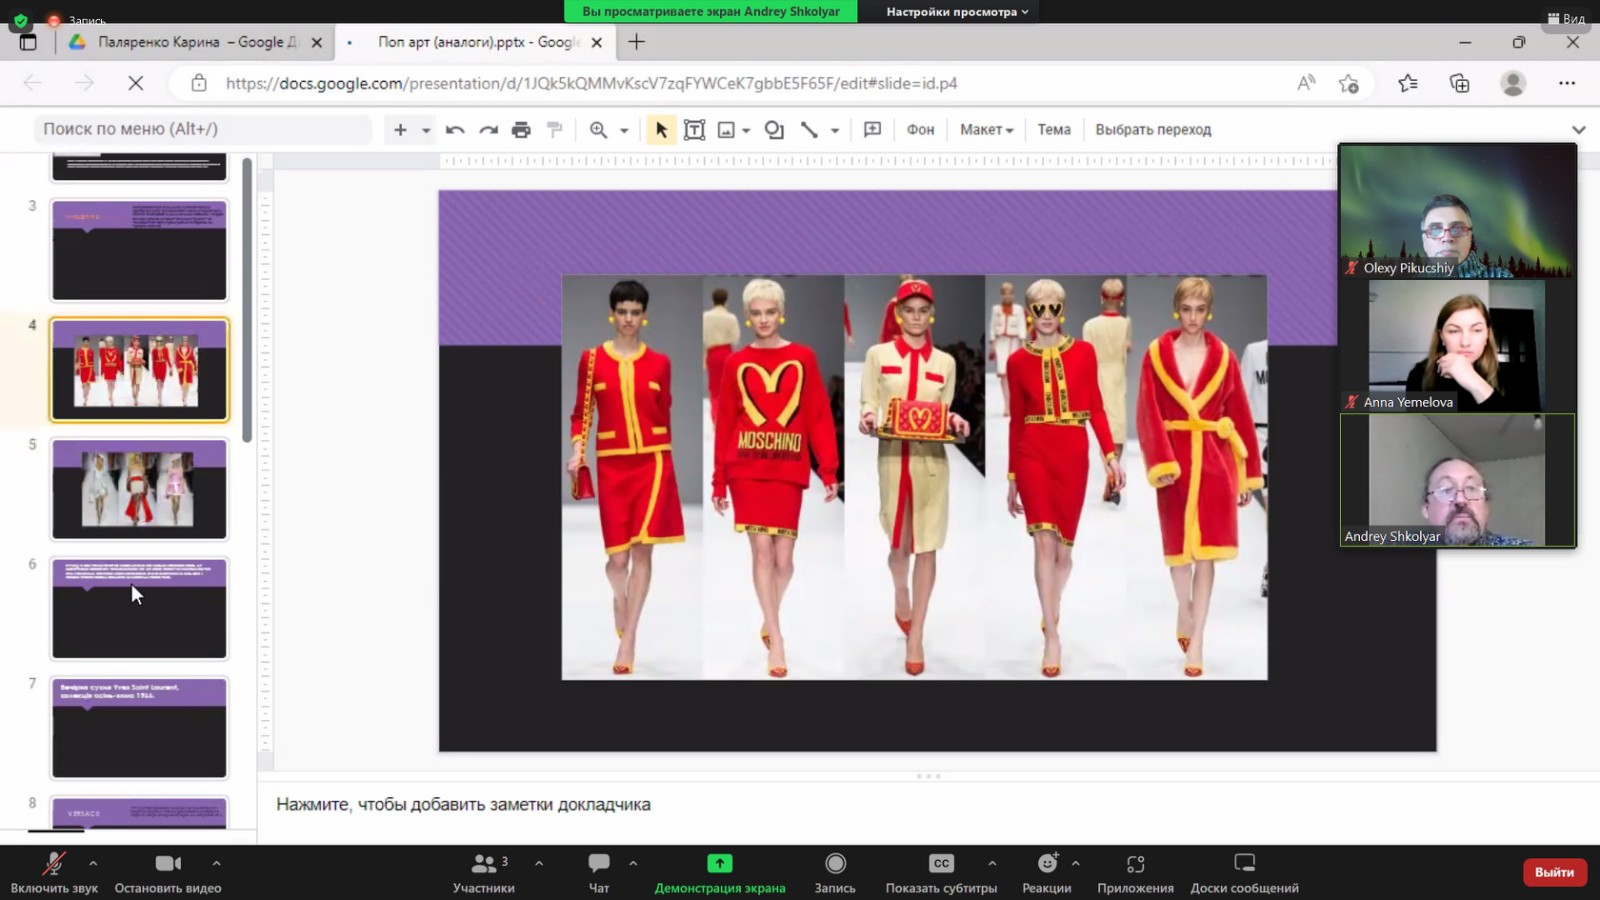Expand audio options arrow next to microphone
Screen dimensions: 1600x900
(x=93, y=863)
